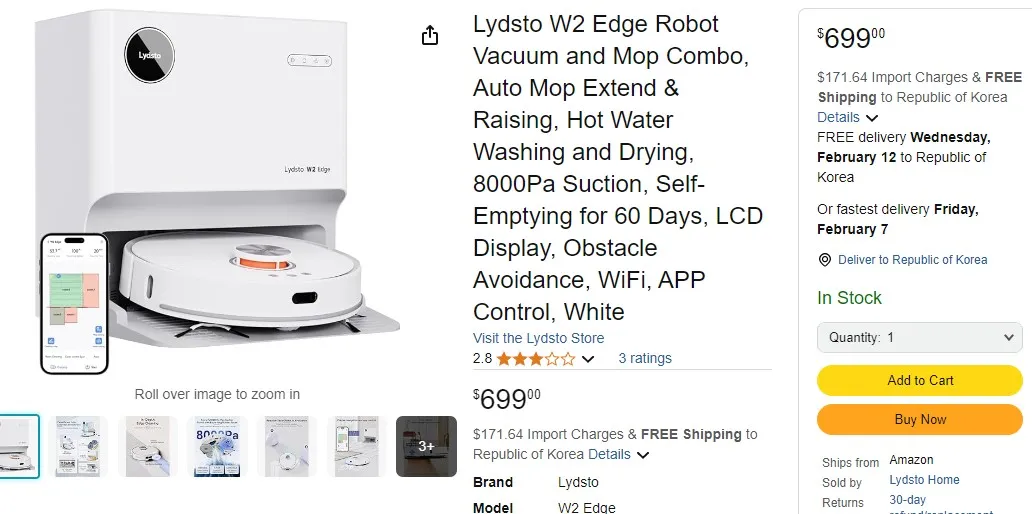View the edge cleaning thumbnail image
The image size is (1032, 514).
point(148,446)
